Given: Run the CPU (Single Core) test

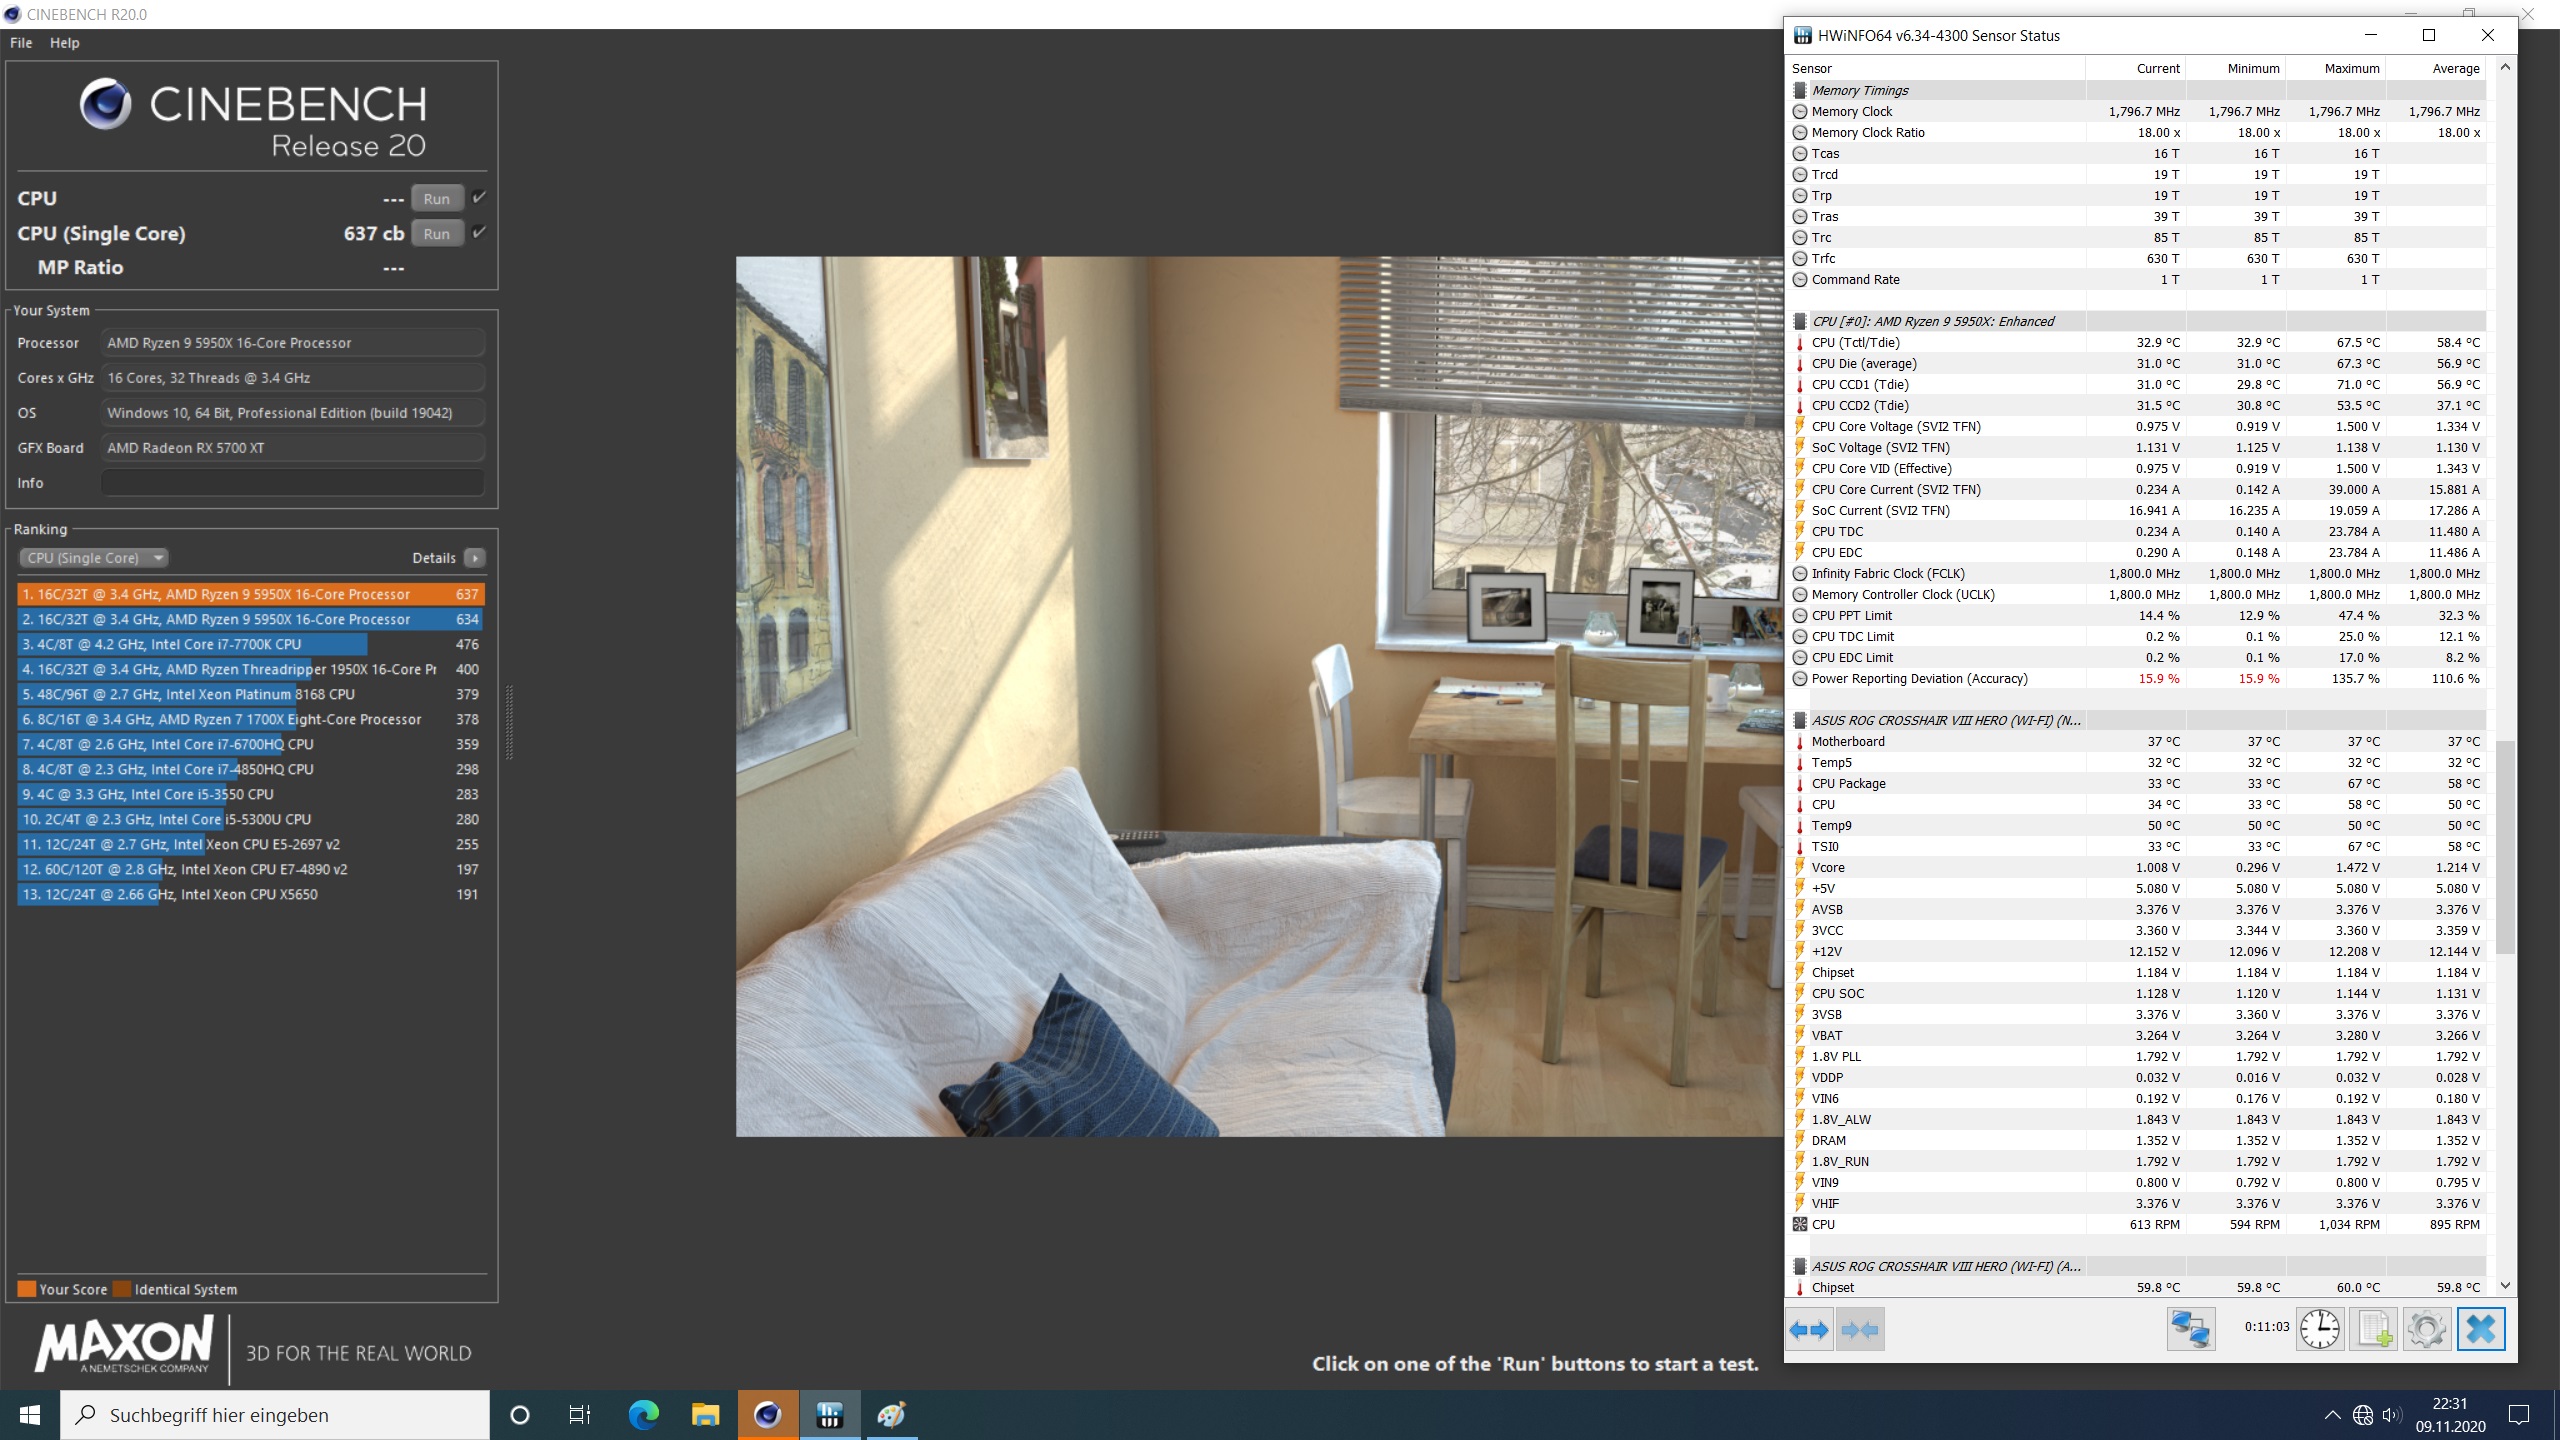Looking at the screenshot, I should [437, 234].
